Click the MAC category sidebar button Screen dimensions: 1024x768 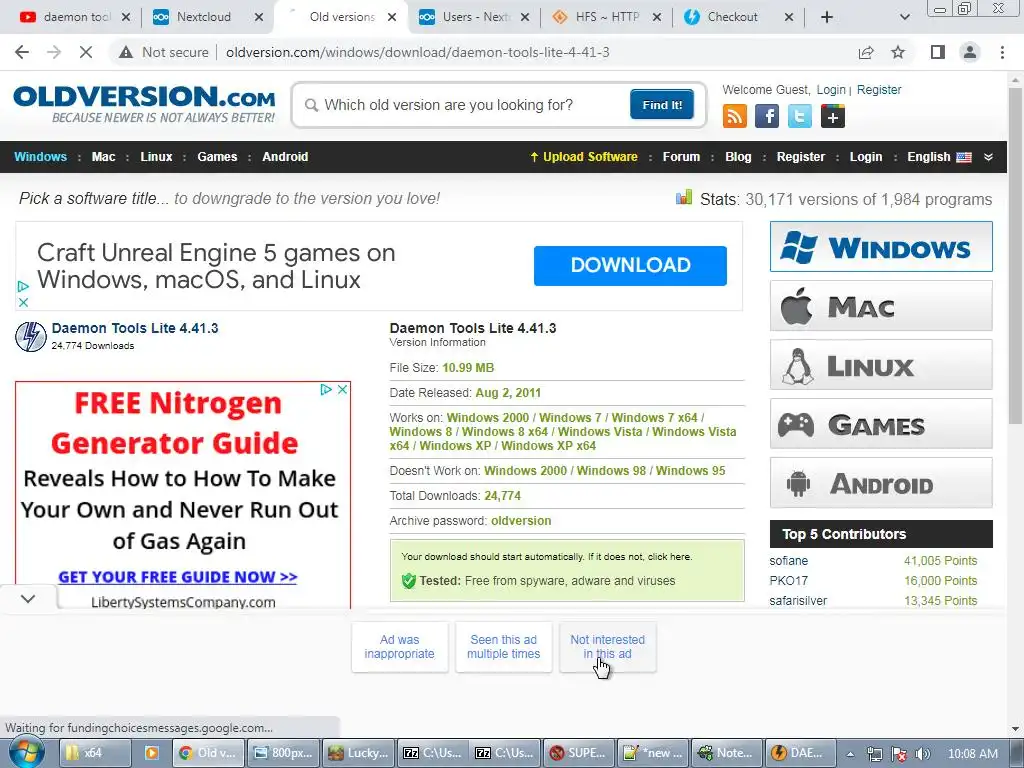881,306
